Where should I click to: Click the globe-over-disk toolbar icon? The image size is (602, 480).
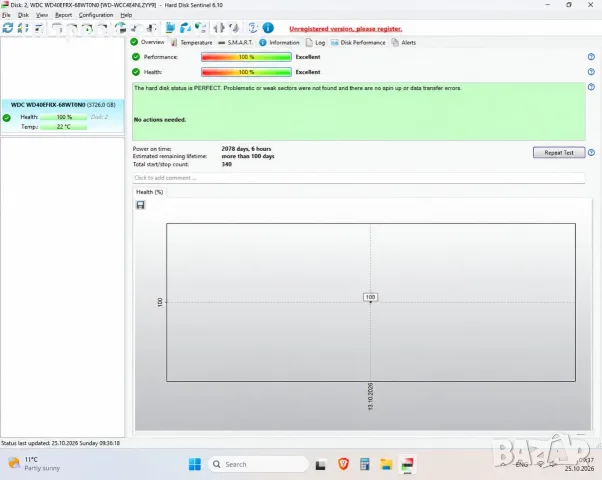pyautogui.click(x=121, y=28)
